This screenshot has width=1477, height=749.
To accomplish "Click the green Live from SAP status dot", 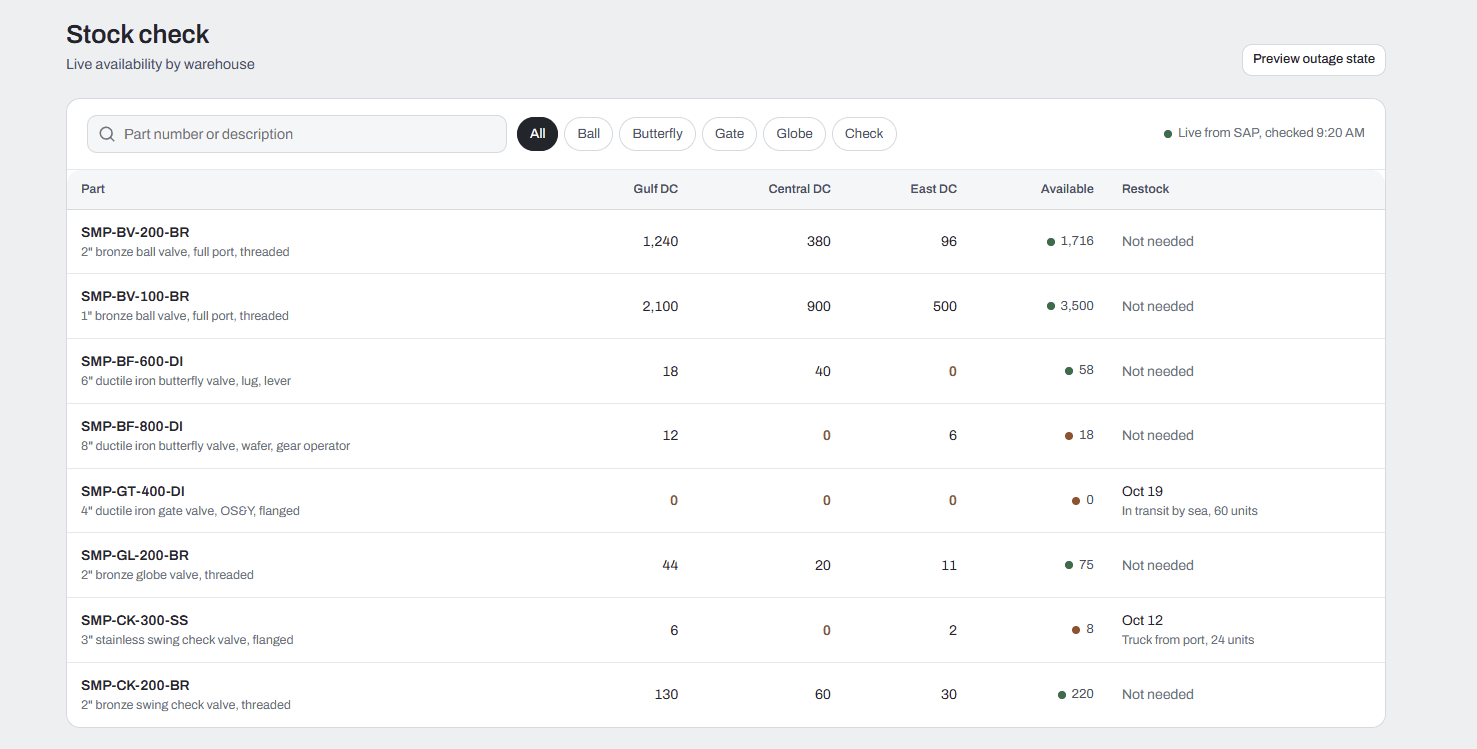I will tap(1168, 134).
